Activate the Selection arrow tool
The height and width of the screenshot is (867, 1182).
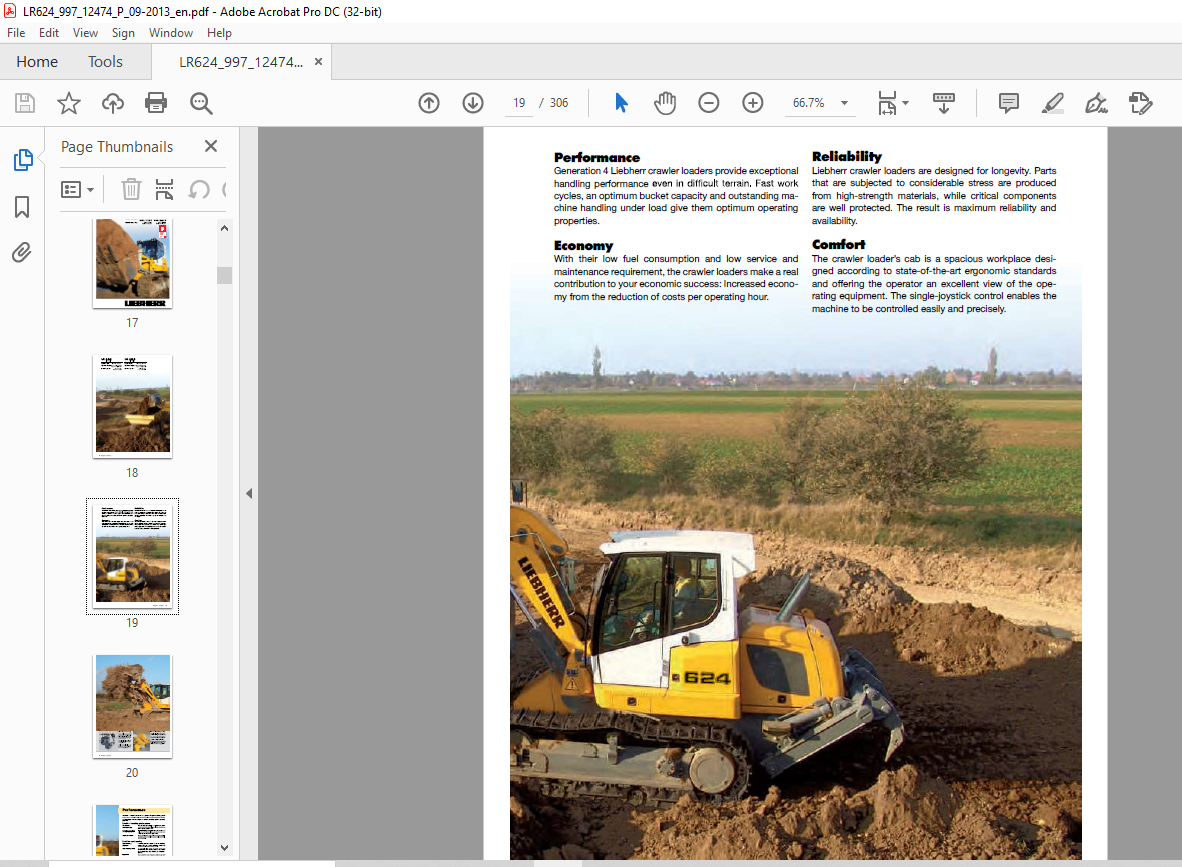coord(621,103)
